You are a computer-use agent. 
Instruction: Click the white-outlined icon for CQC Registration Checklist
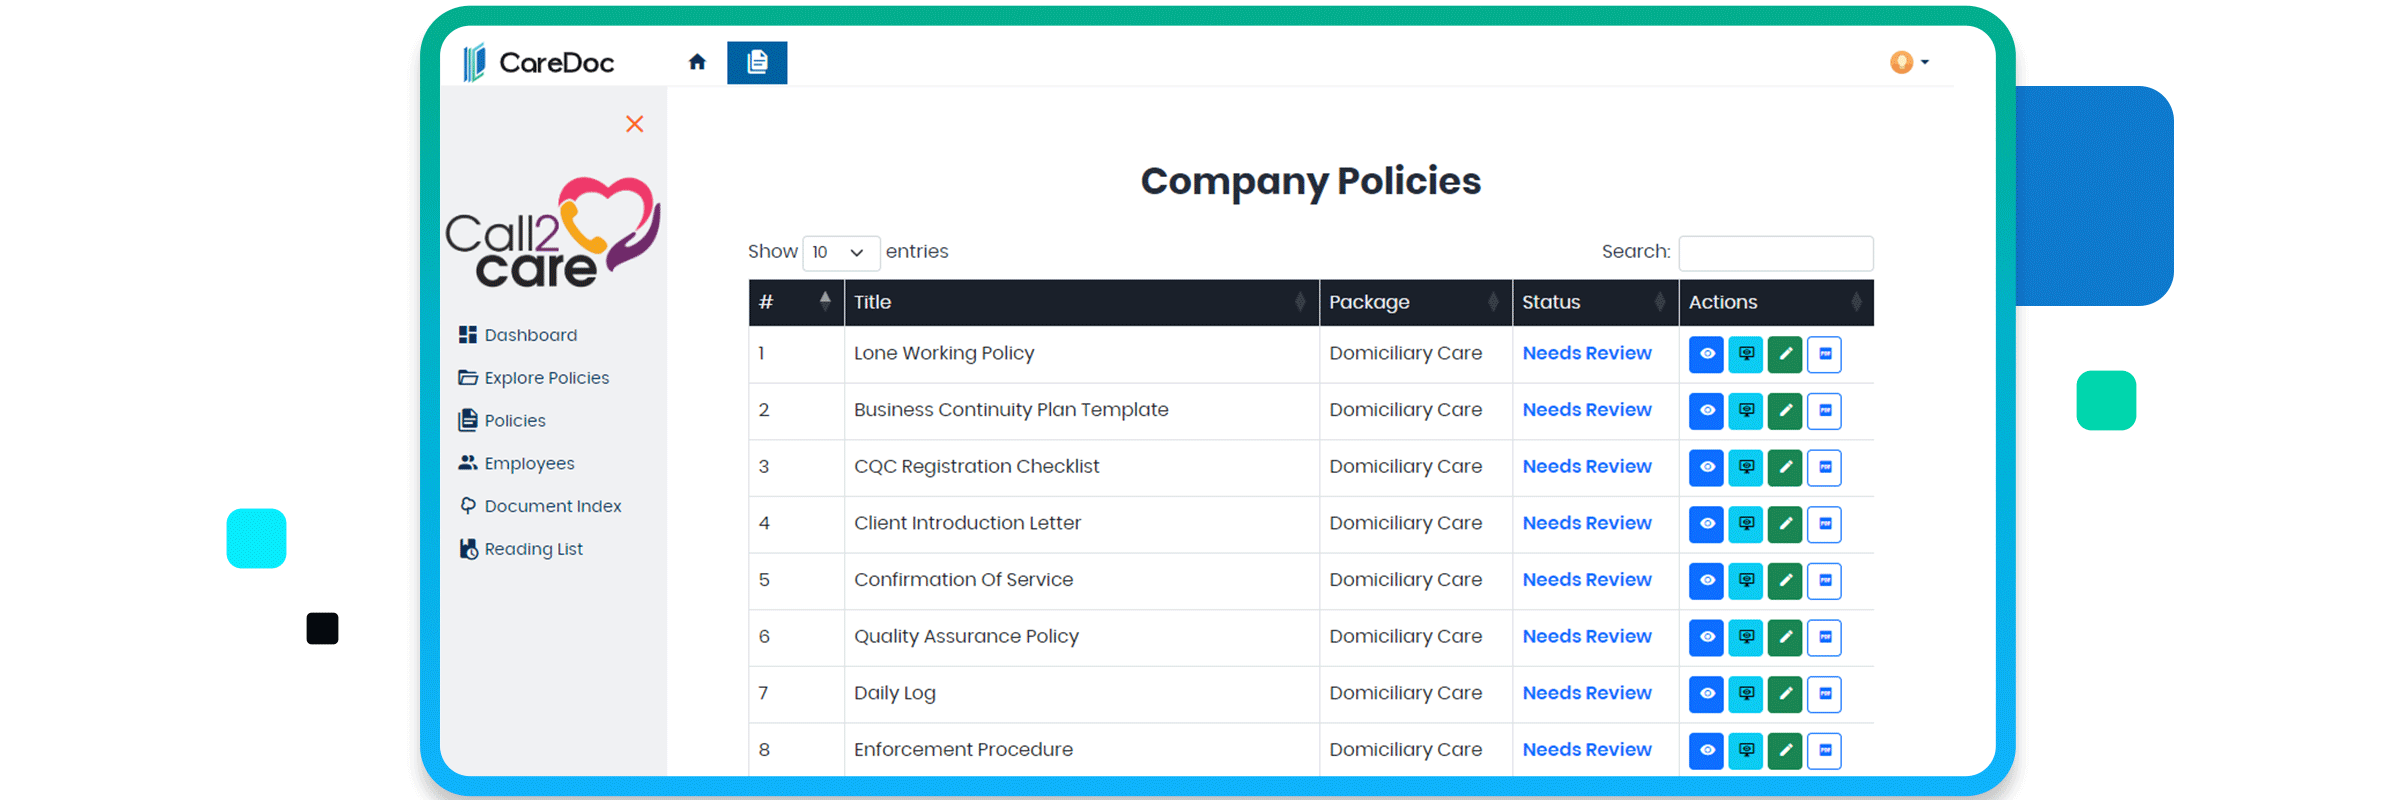point(1825,467)
